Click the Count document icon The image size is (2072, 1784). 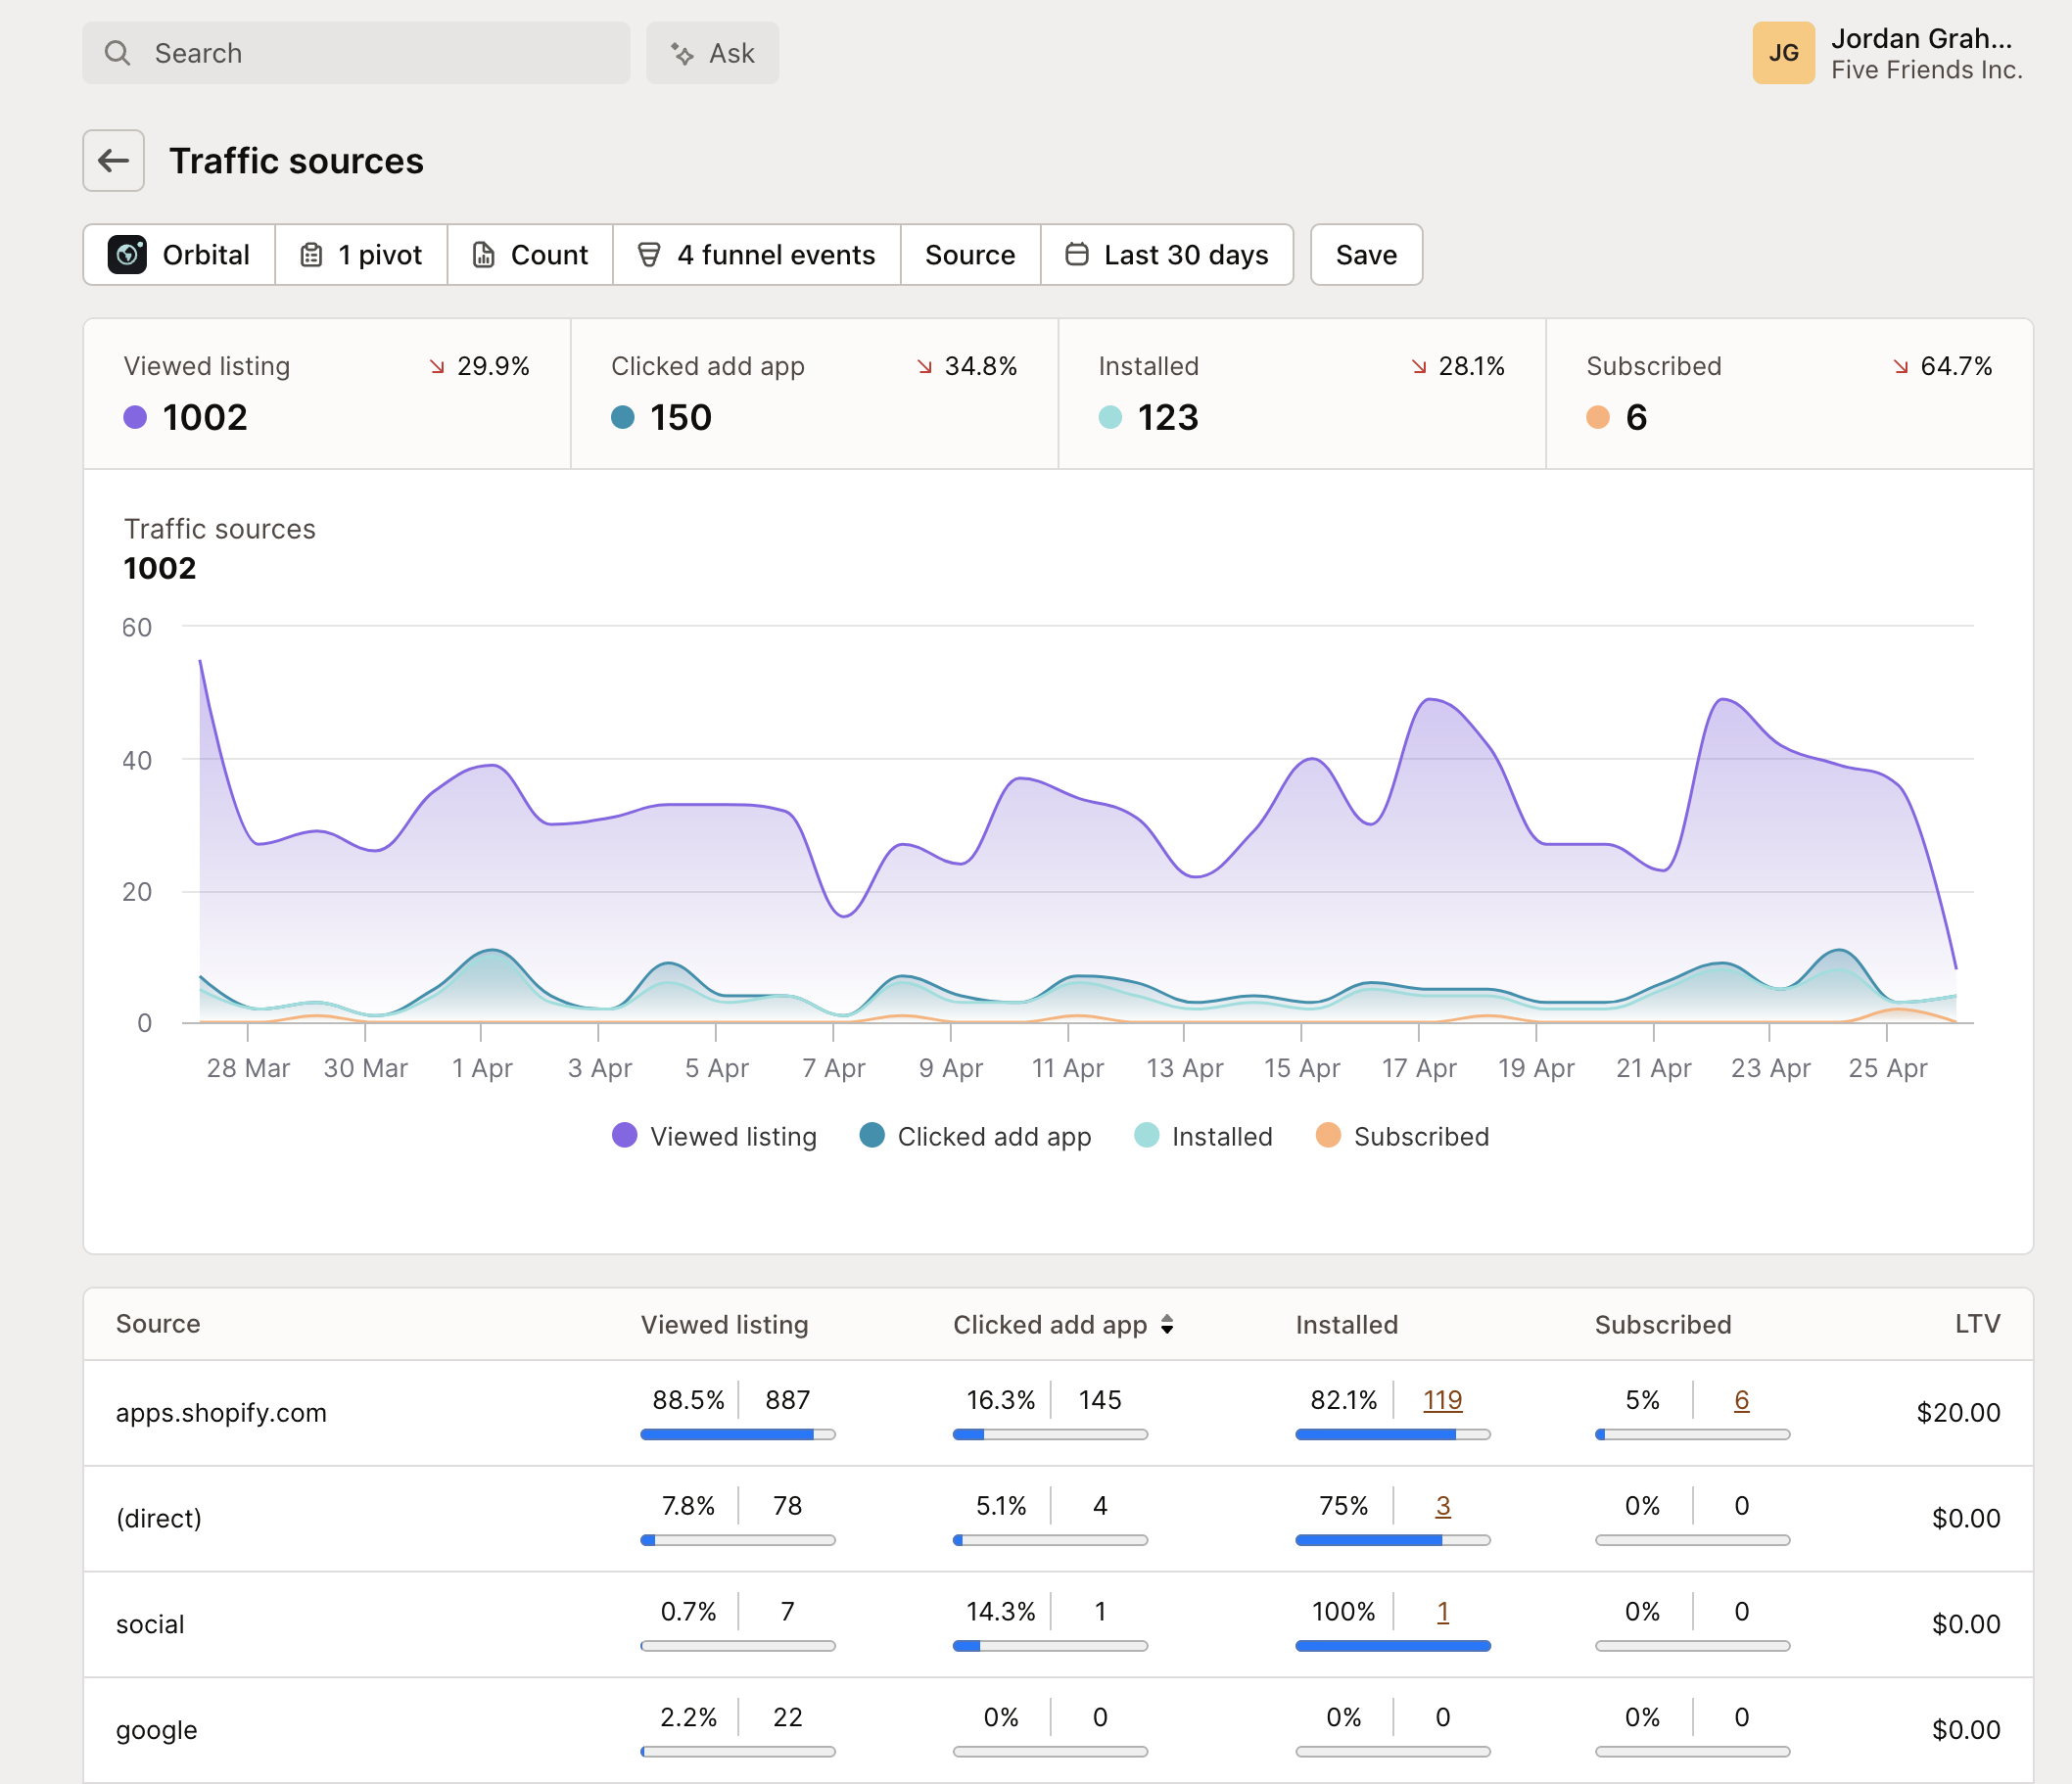click(x=483, y=255)
